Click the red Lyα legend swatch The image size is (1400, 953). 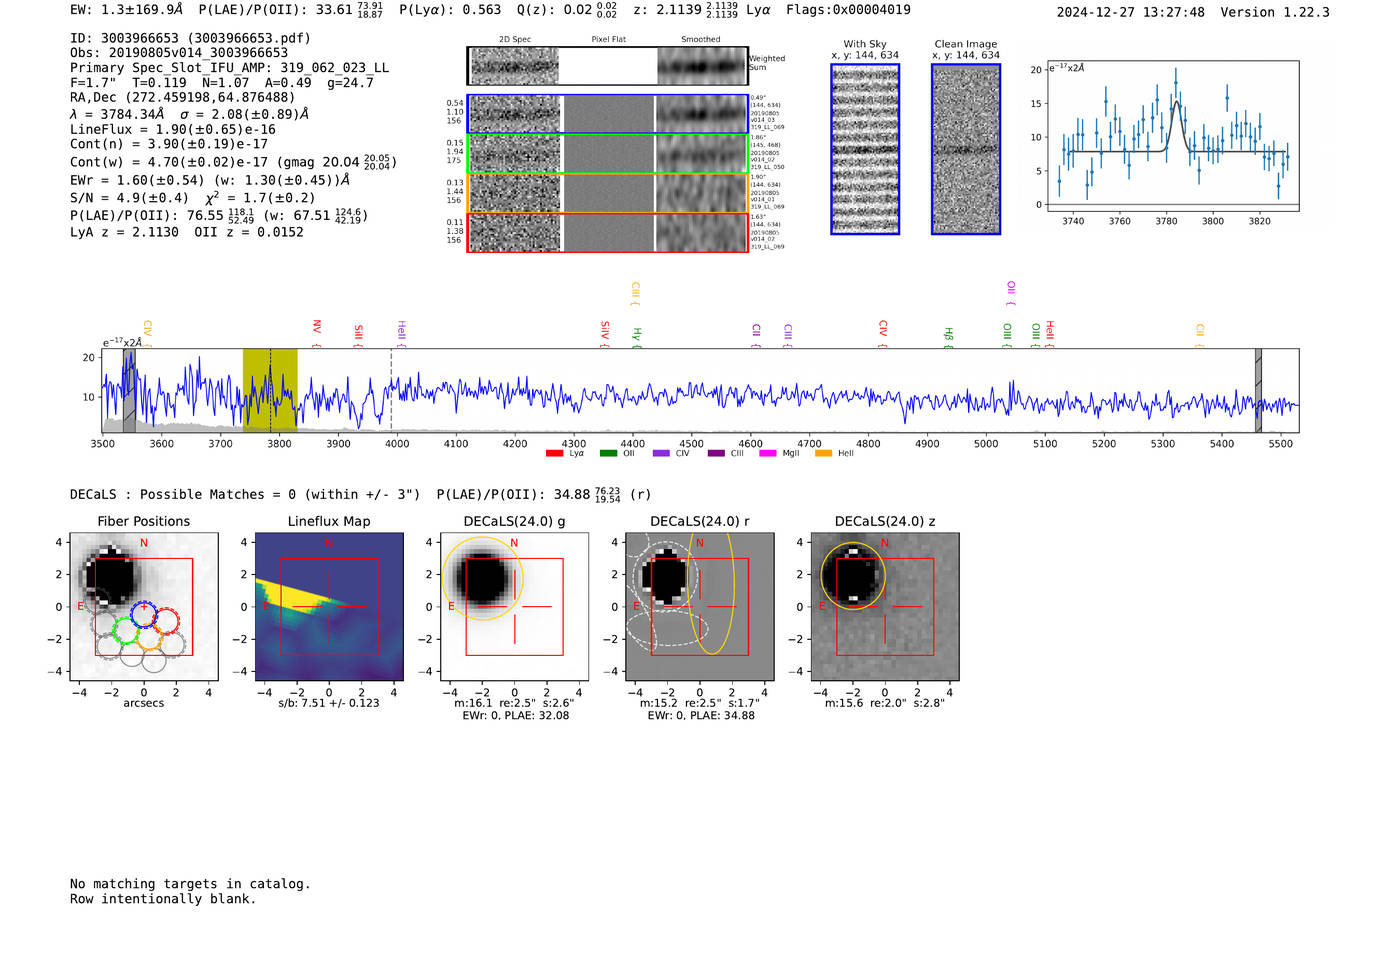click(554, 453)
